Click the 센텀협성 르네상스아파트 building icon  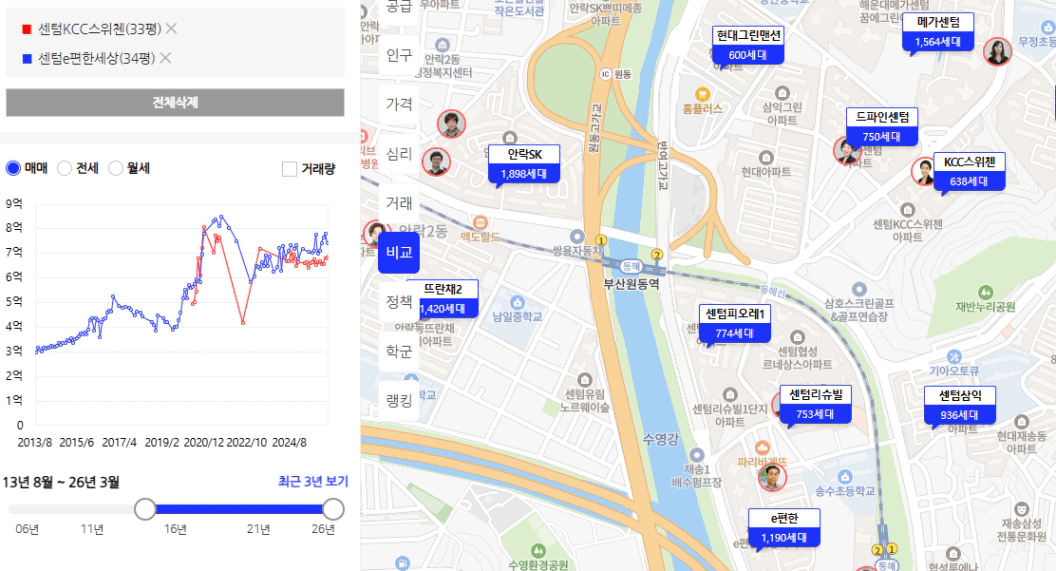click(797, 337)
